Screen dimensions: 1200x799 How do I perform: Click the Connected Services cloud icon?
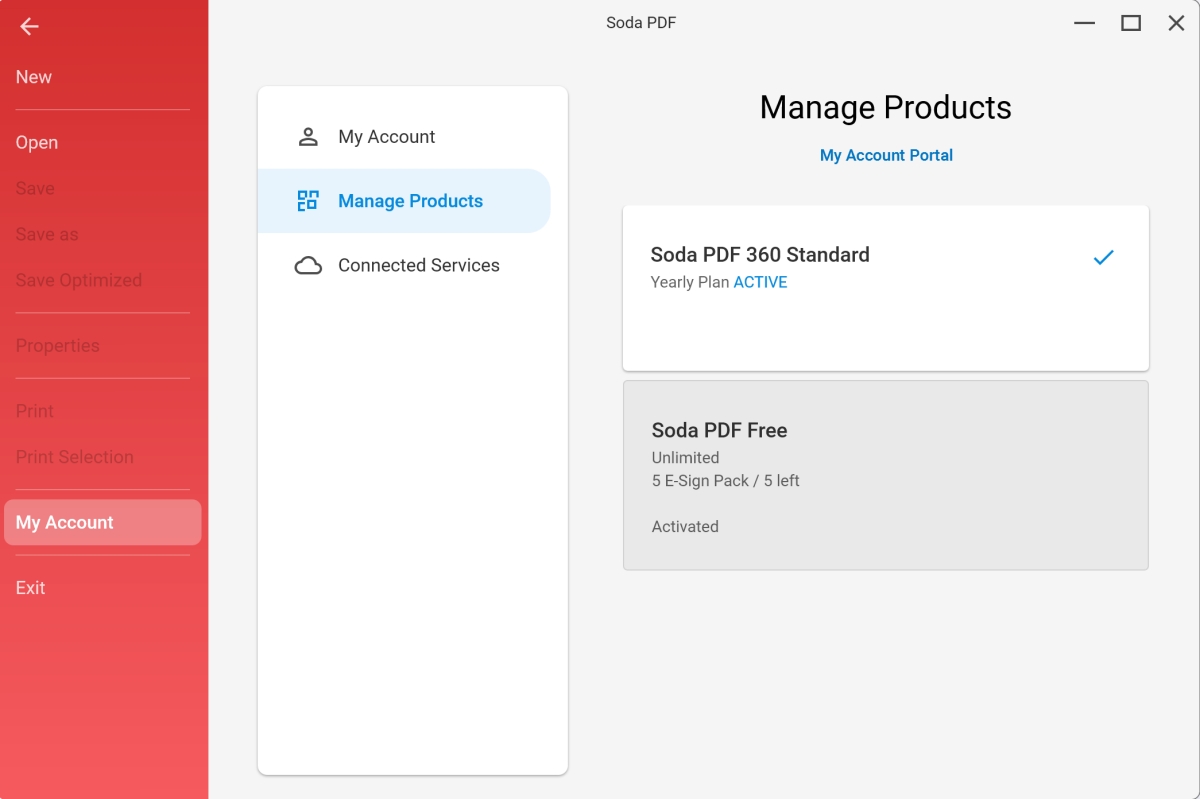308,265
